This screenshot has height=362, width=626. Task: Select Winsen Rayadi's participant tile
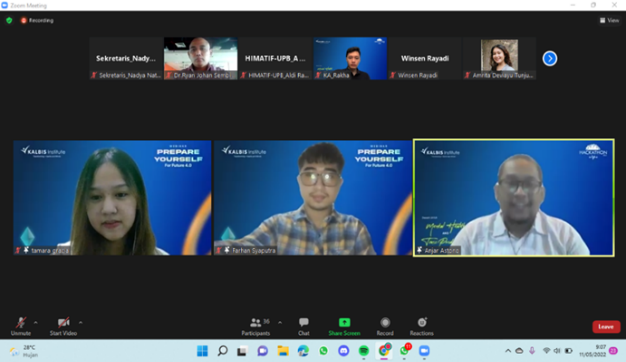[425, 58]
